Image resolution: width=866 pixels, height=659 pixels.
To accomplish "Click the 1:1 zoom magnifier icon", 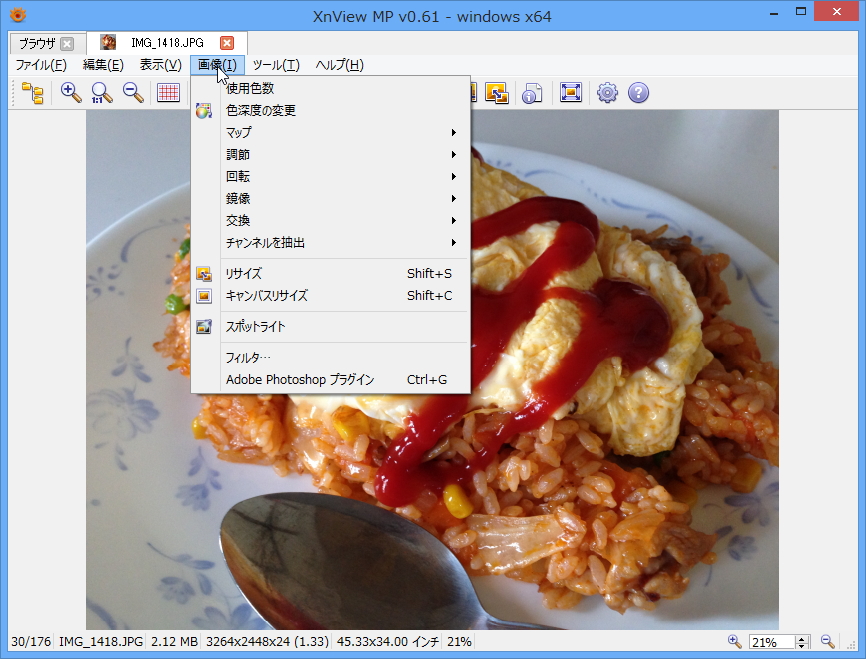I will point(101,92).
